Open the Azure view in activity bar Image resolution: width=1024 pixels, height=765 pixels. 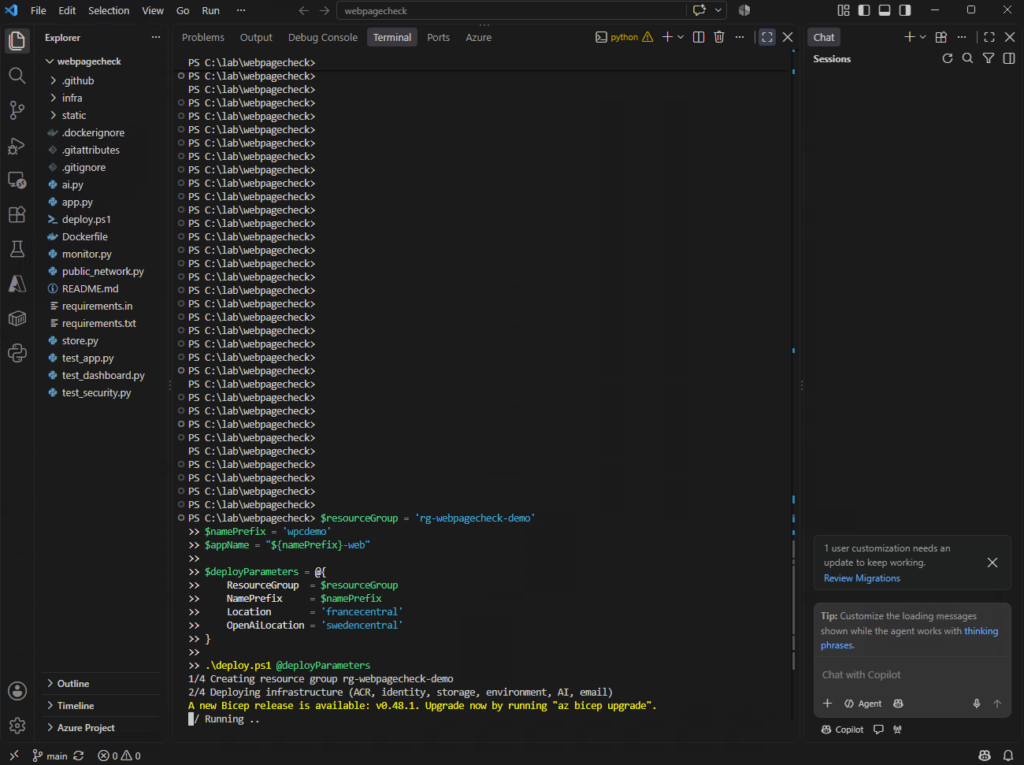click(17, 284)
